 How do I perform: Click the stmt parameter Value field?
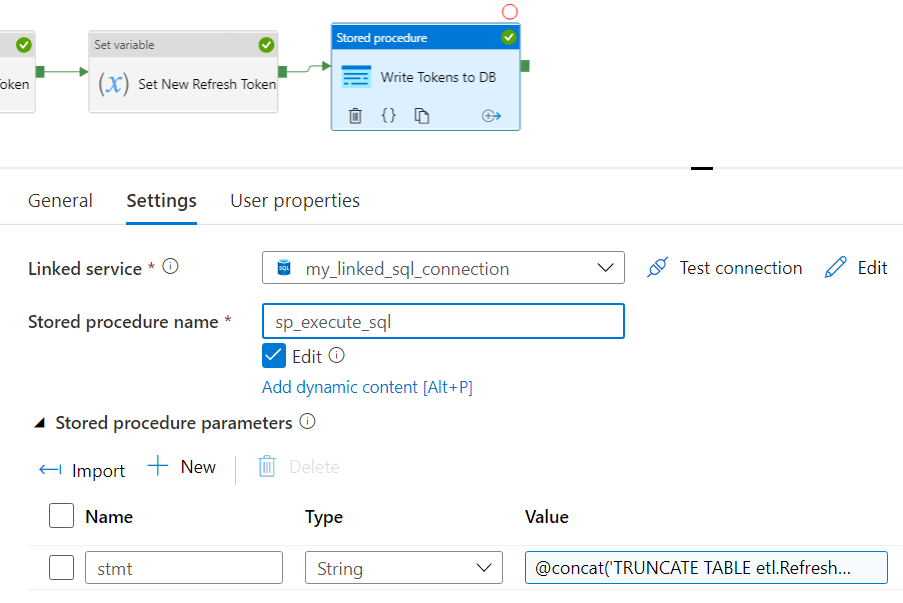click(x=705, y=567)
